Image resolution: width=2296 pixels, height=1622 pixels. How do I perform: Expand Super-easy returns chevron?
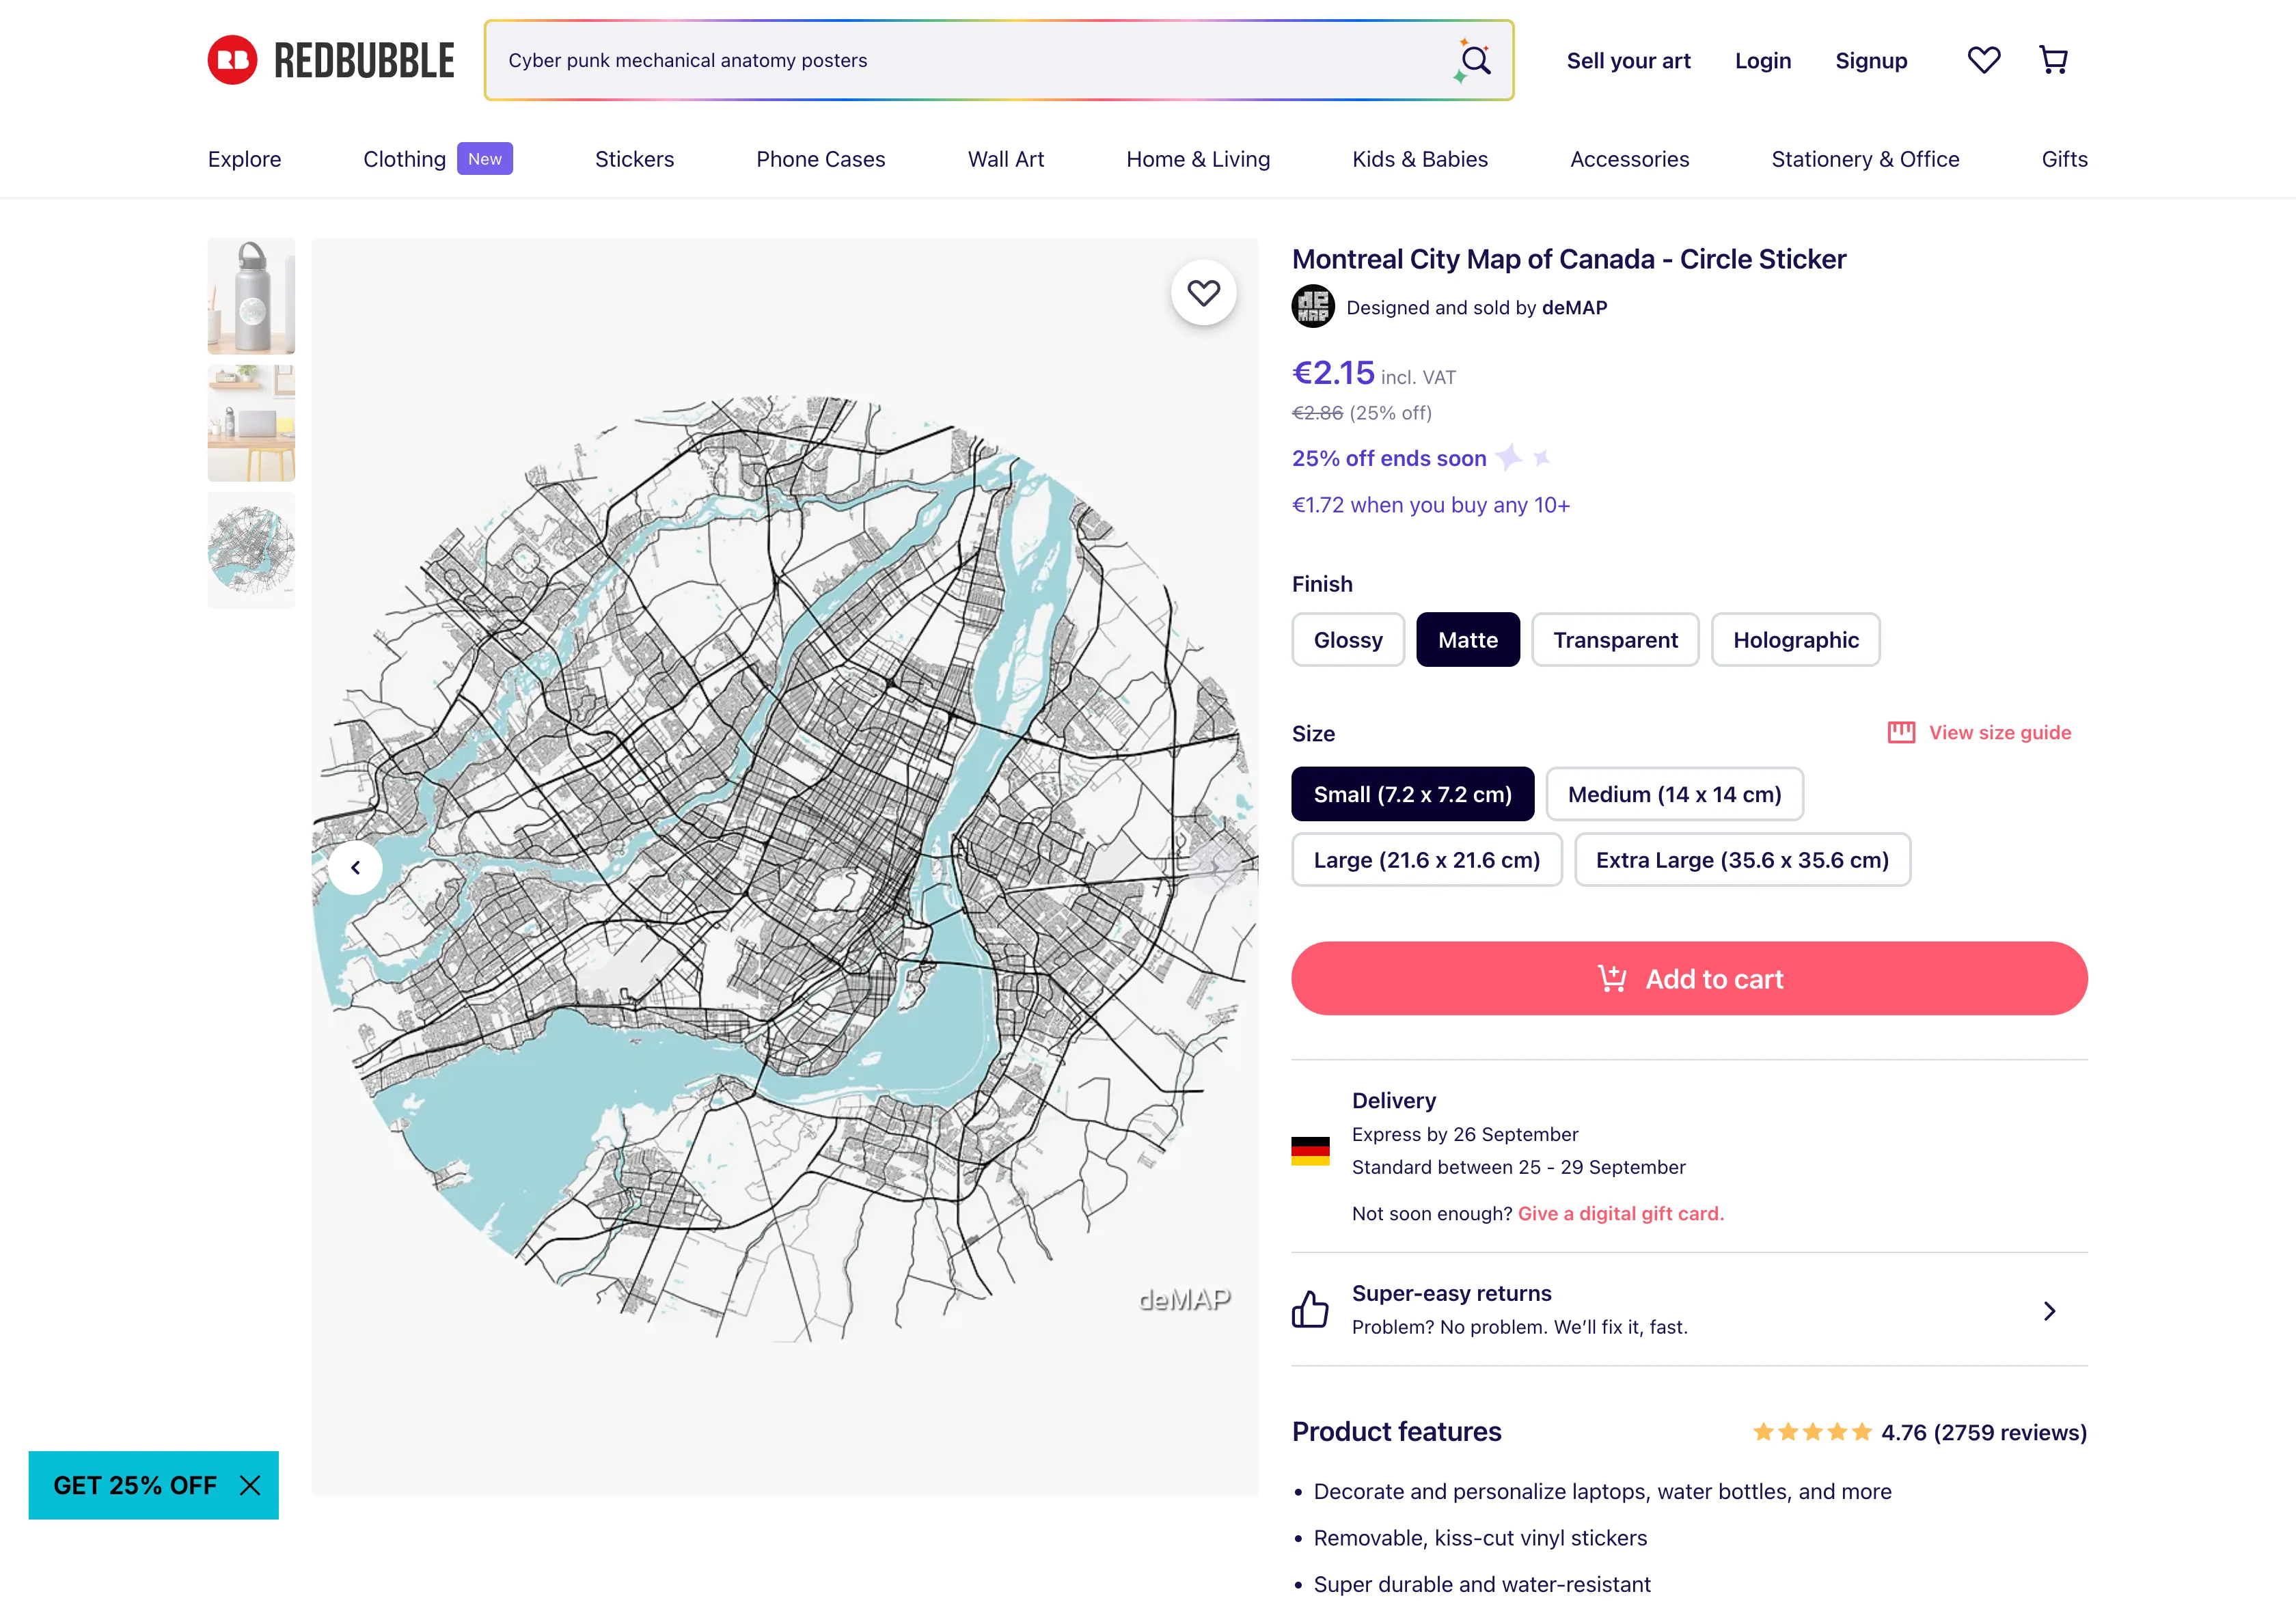pos(2049,1310)
